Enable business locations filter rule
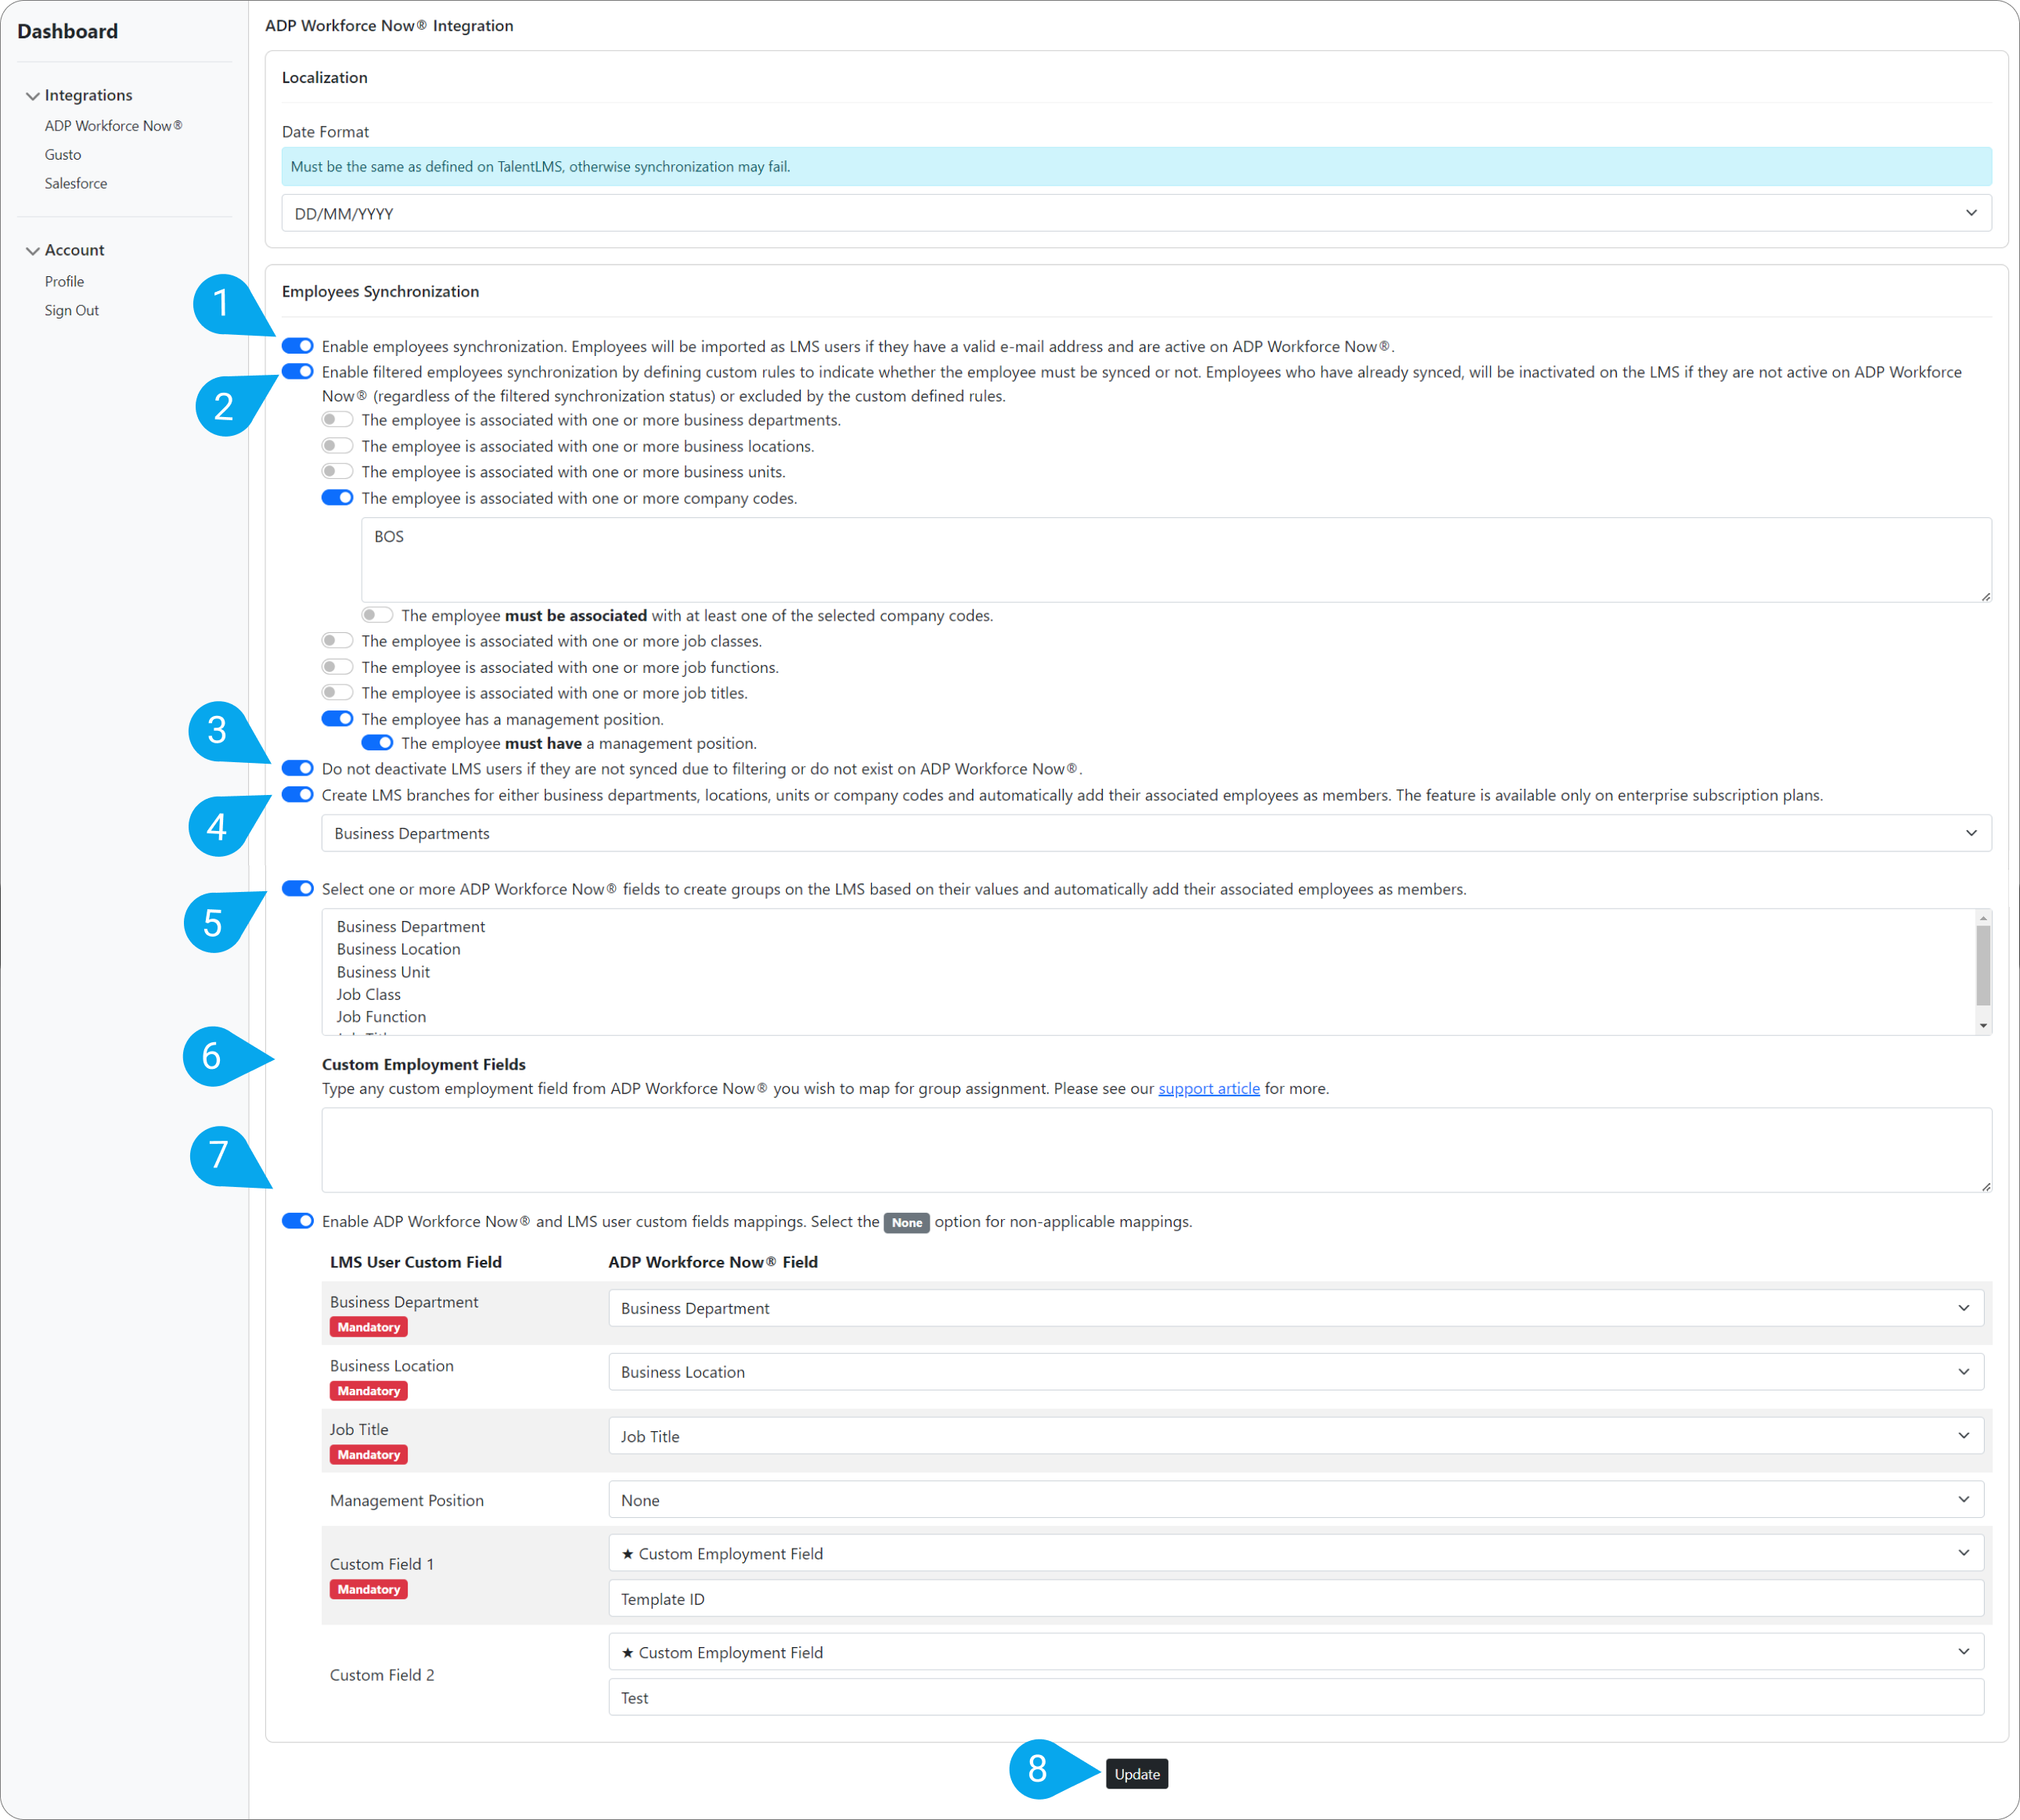The width and height of the screenshot is (2020, 1820). [337, 446]
